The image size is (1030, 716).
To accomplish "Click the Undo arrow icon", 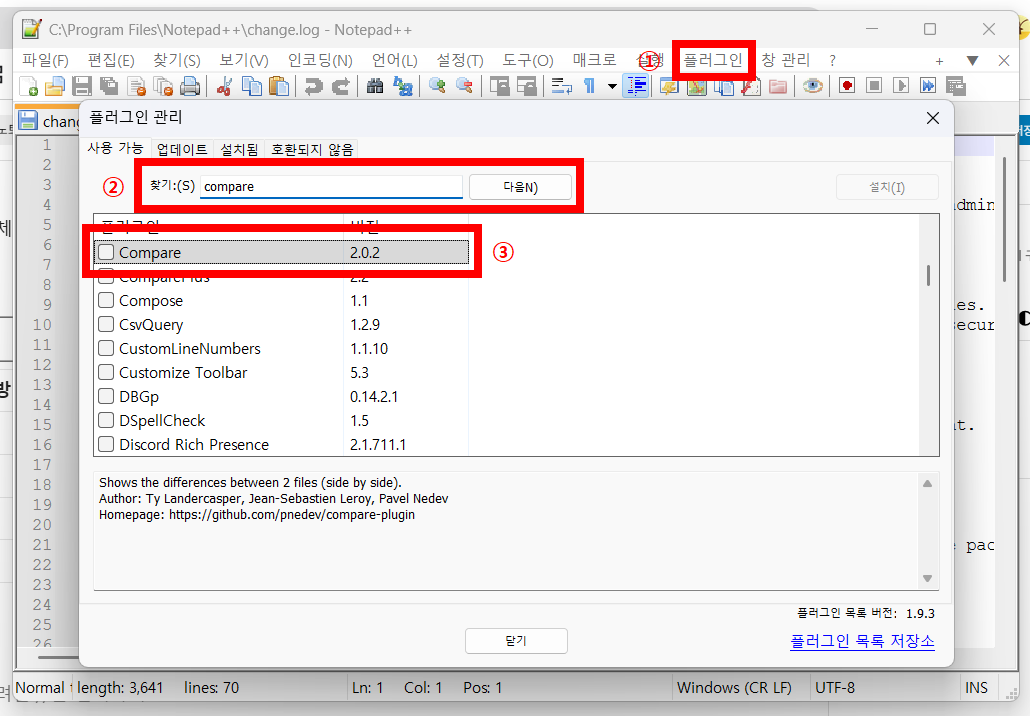I will point(313,86).
